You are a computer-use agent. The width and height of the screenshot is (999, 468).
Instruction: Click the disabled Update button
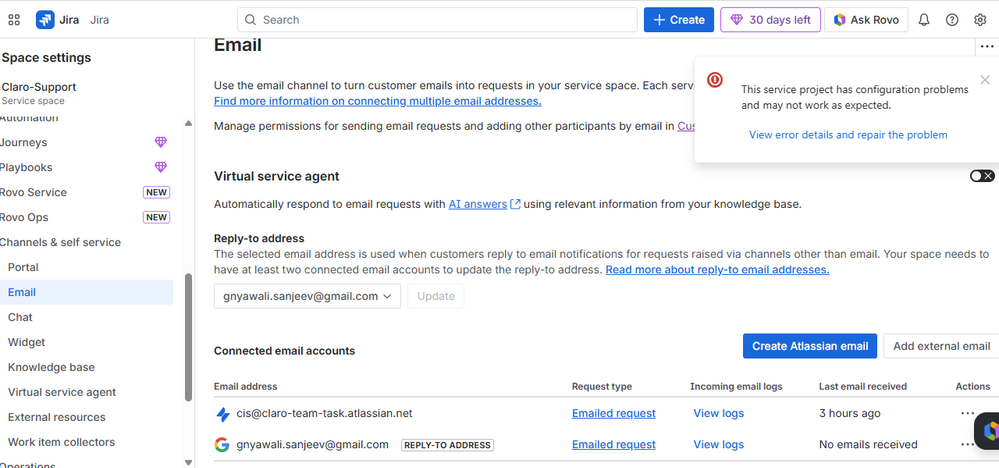coord(436,296)
